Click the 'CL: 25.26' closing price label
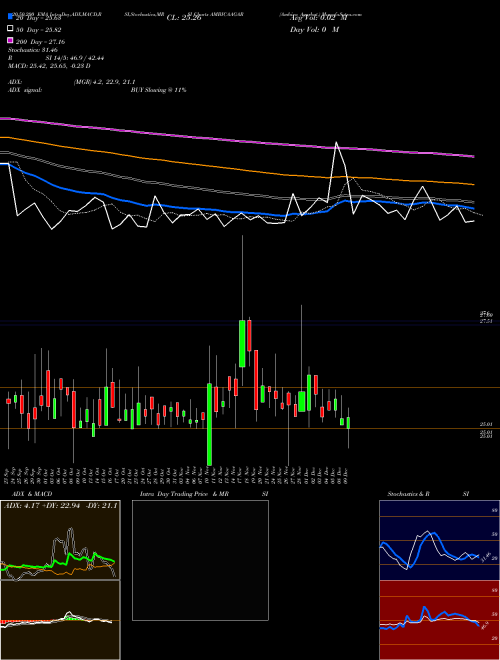This screenshot has width=500, height=660. [184, 18]
